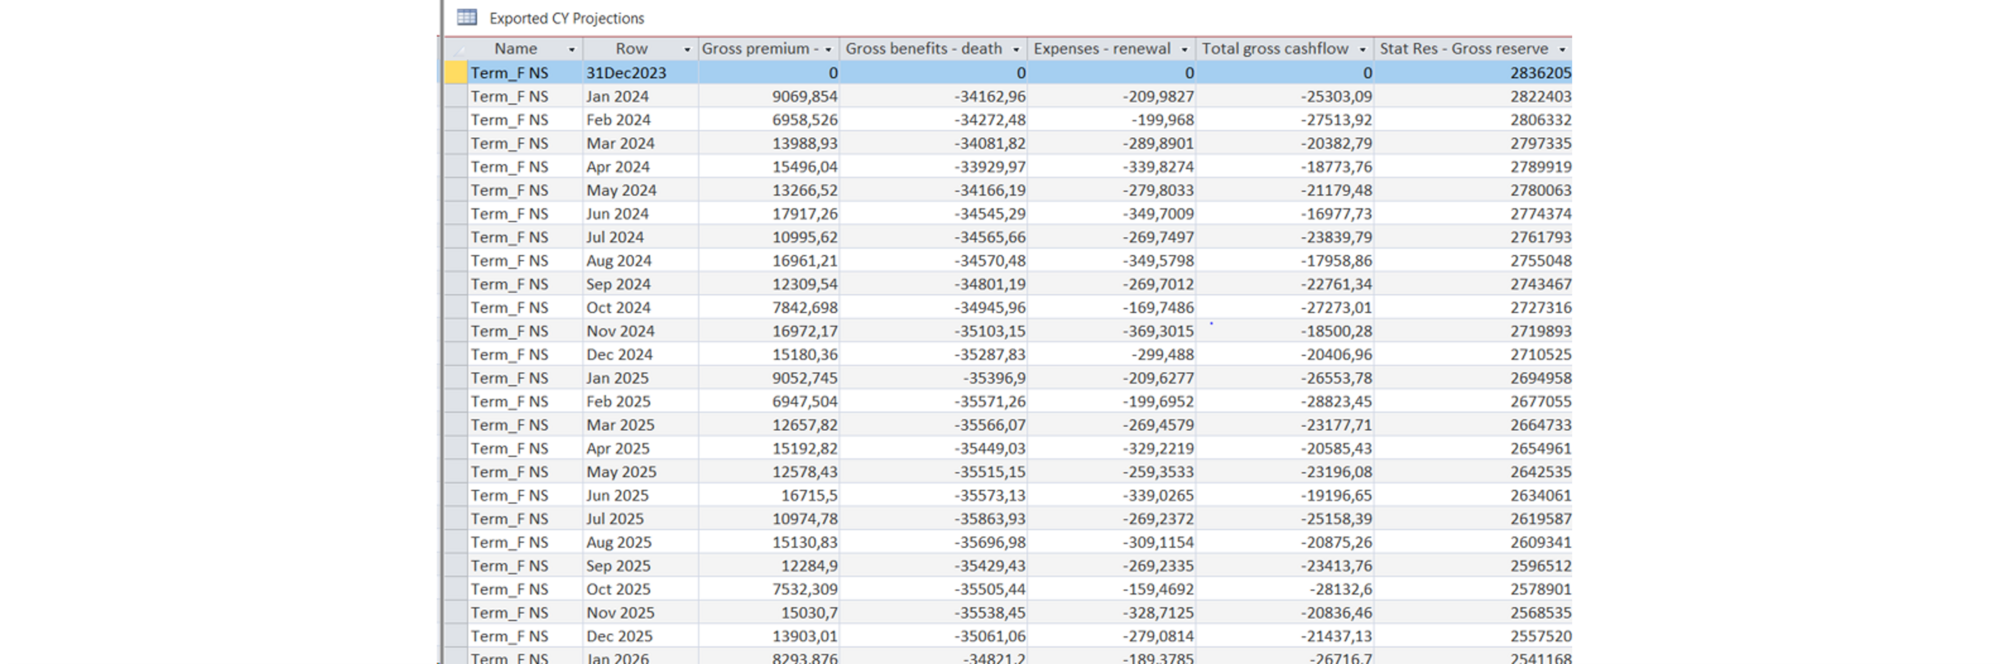Screen dimensions: 2000x664
Task: Click the Aug 2024 cell
Action: pos(640,260)
